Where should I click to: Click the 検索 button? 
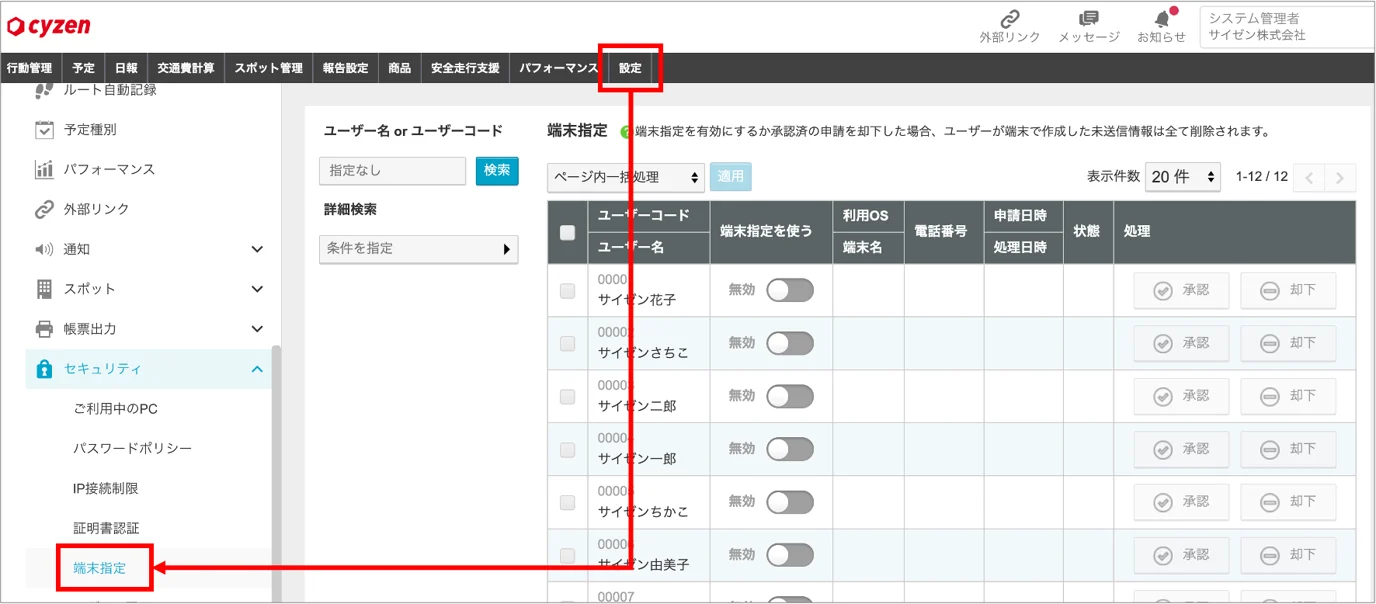point(497,171)
